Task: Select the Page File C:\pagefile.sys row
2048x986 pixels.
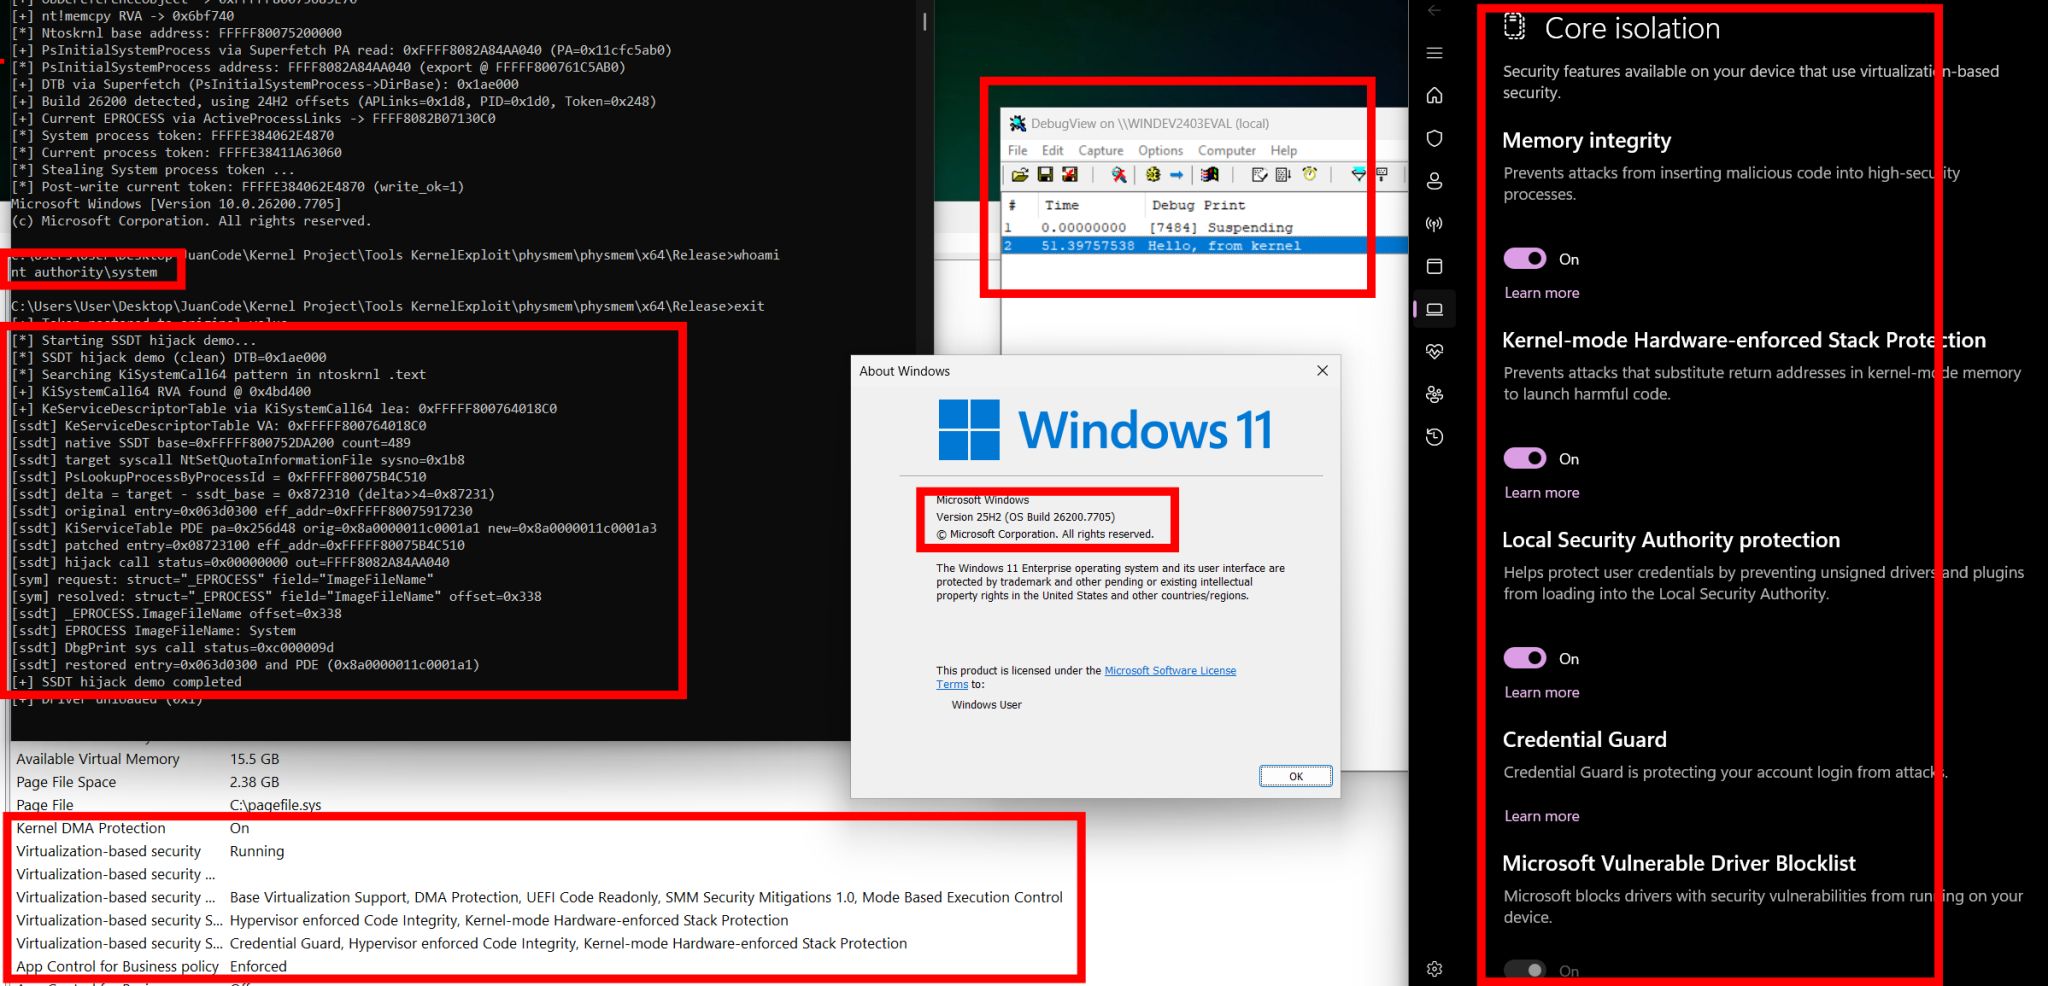Action: pos(430,805)
